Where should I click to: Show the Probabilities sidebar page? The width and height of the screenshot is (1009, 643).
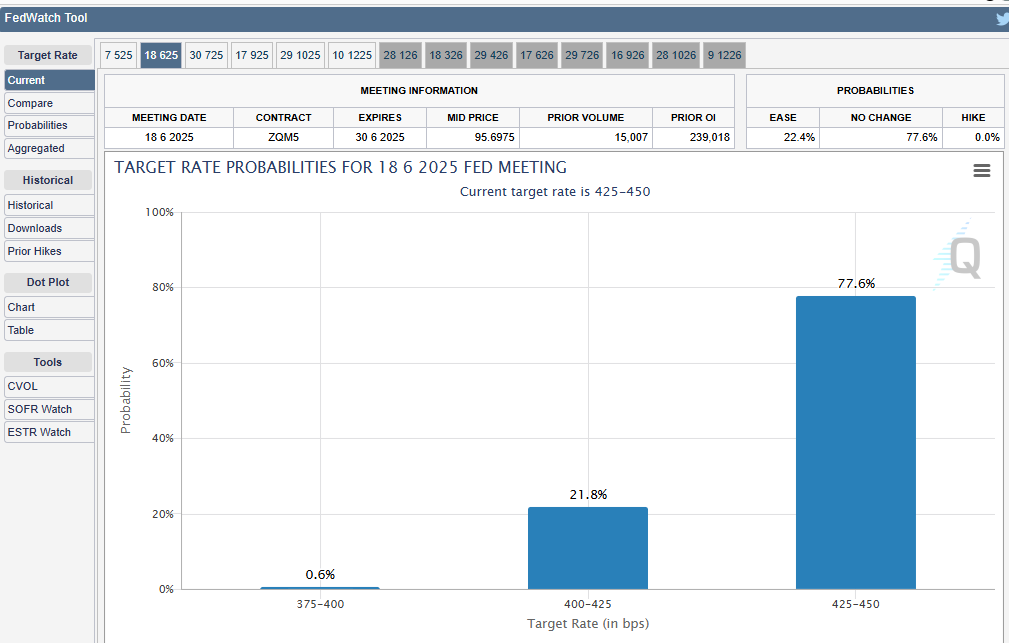point(38,125)
